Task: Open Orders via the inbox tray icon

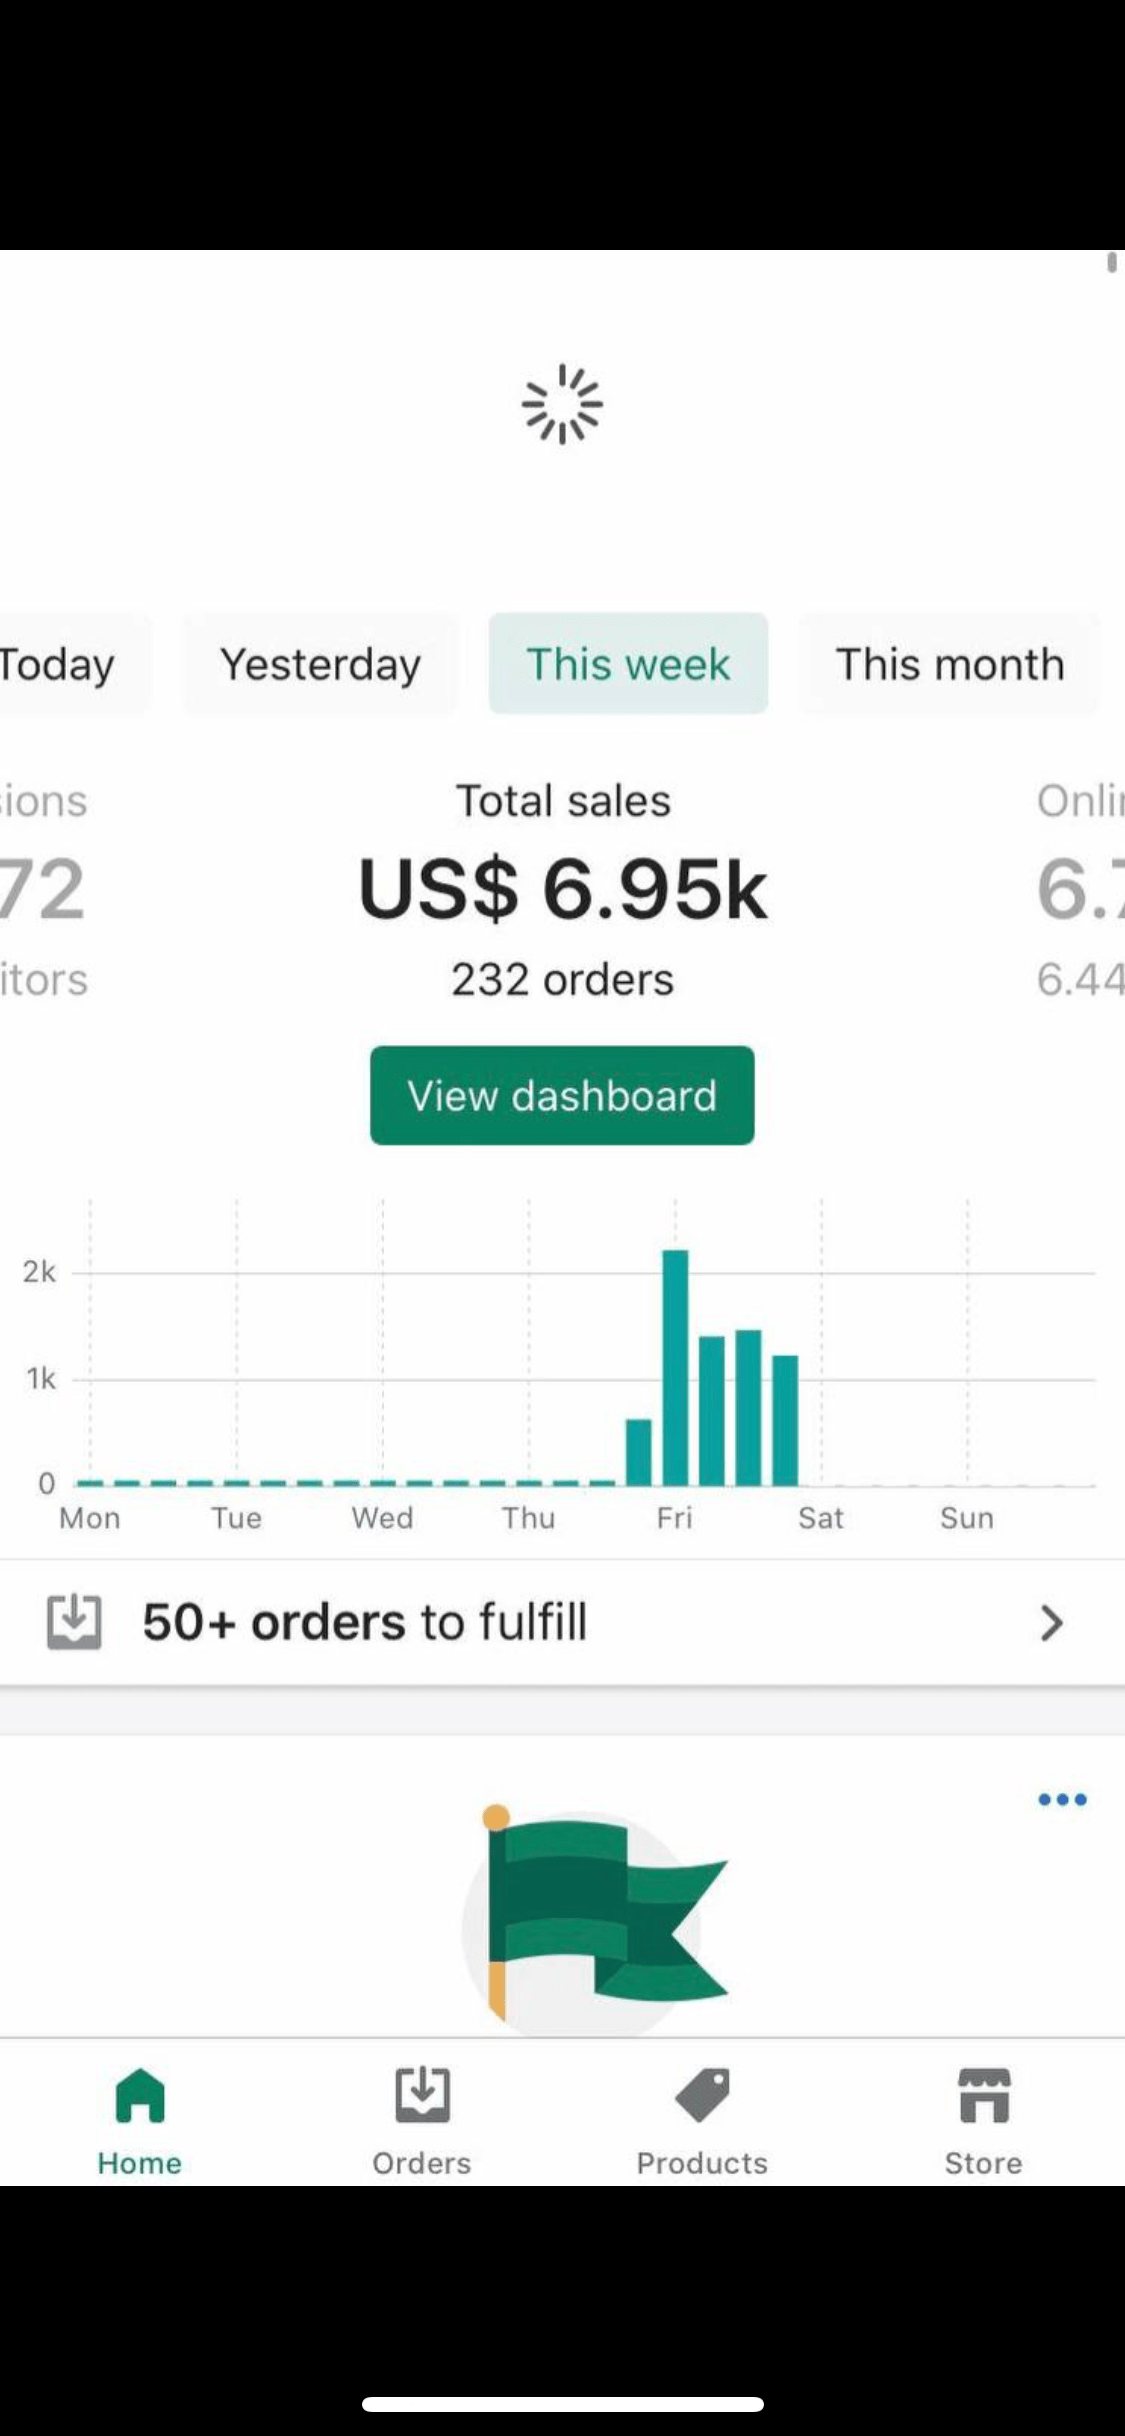Action: pos(422,2095)
